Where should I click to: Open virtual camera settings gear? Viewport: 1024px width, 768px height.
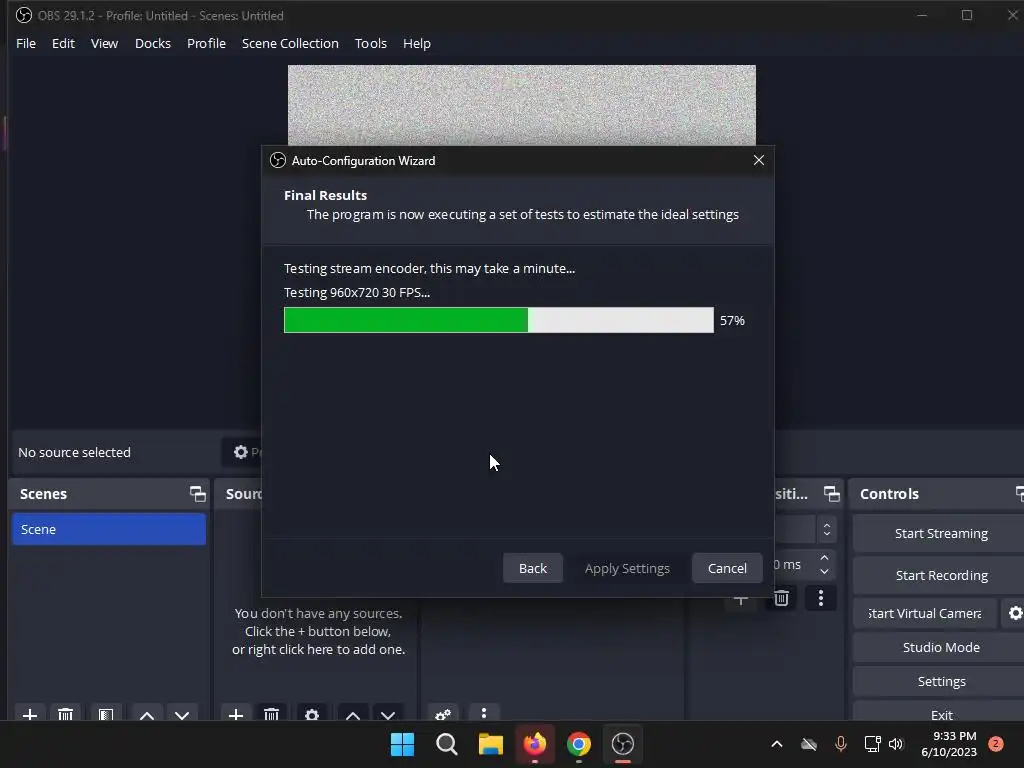(x=1015, y=613)
